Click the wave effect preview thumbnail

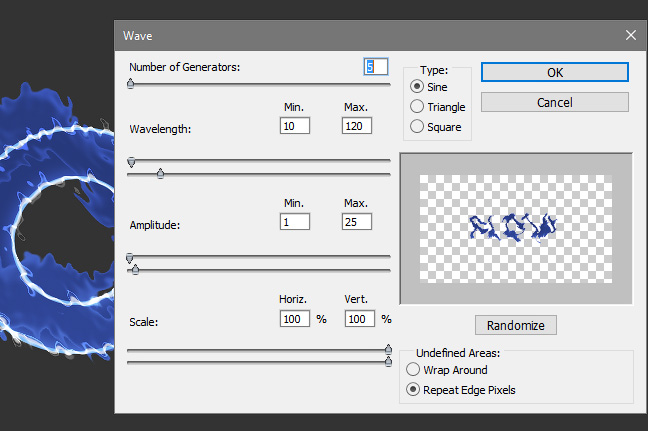pyautogui.click(x=516, y=229)
